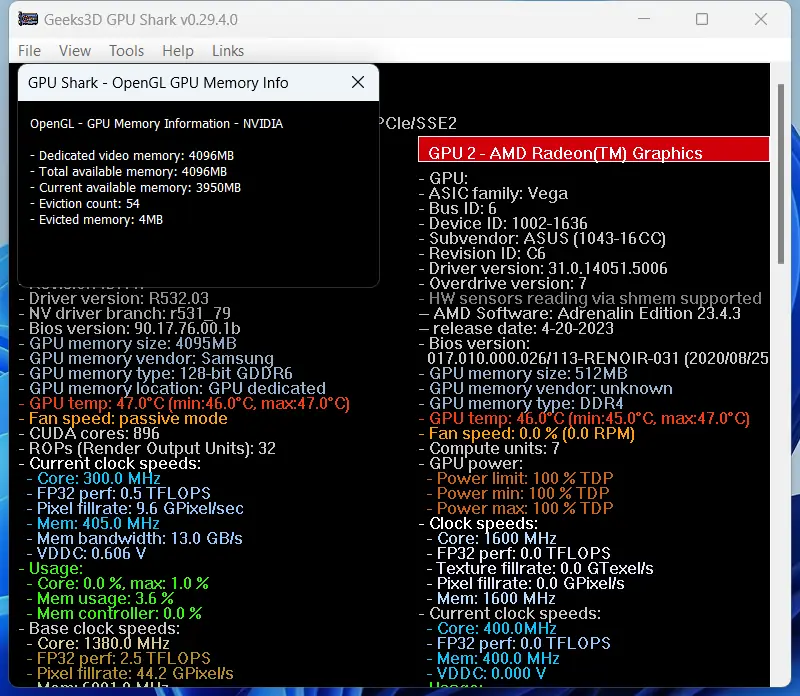Click 'Total available memory: 4096MB' line

128,171
